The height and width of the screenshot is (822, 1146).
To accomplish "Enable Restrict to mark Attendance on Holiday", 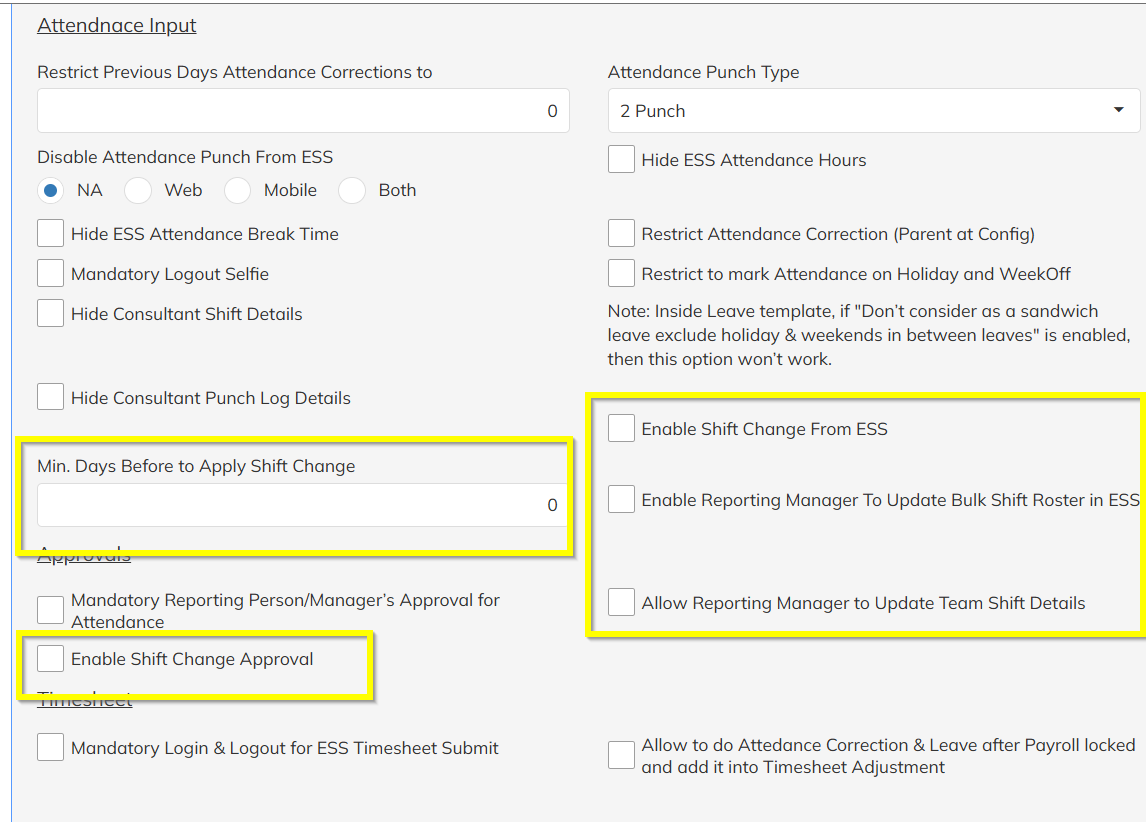I will (x=621, y=274).
